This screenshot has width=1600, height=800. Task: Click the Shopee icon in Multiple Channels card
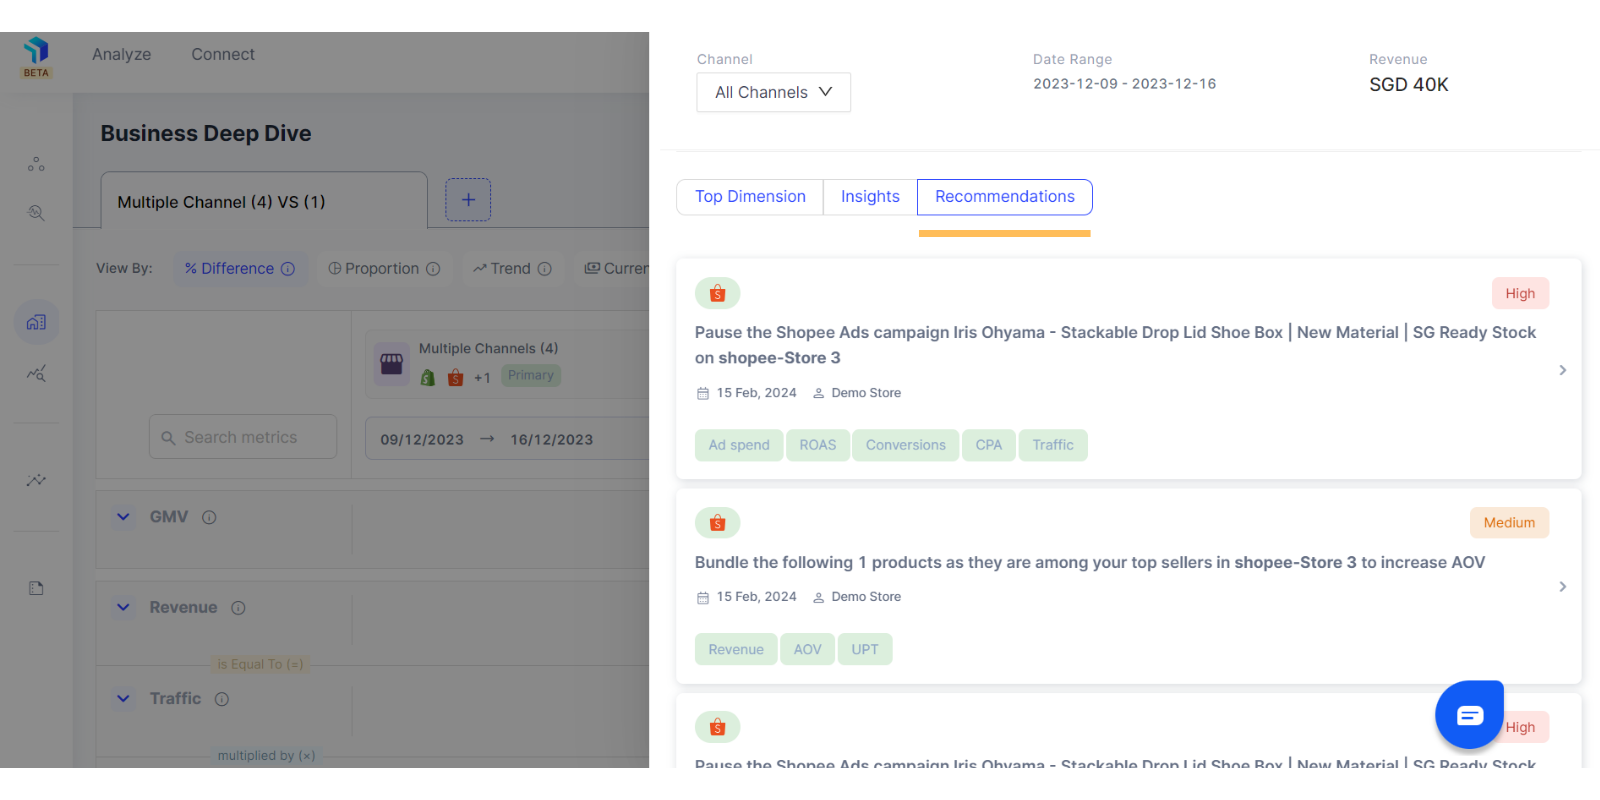(x=456, y=377)
